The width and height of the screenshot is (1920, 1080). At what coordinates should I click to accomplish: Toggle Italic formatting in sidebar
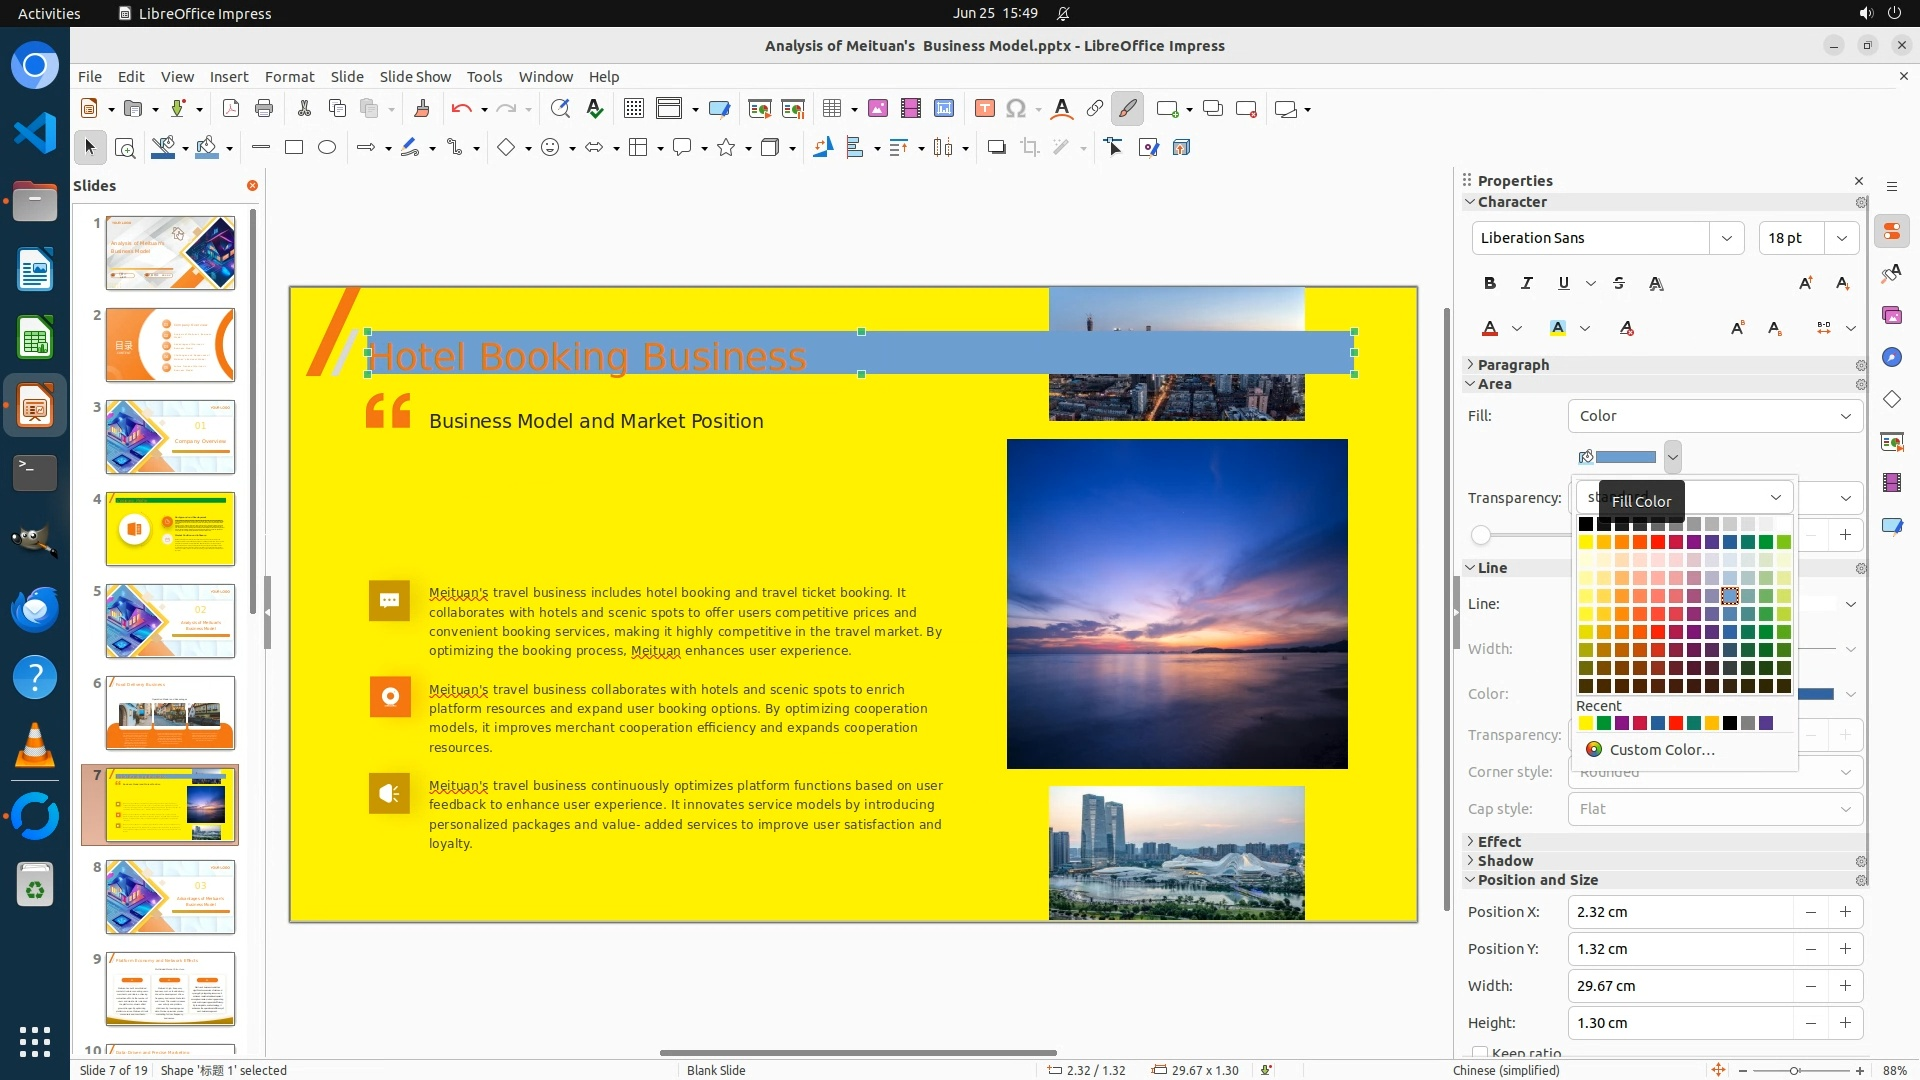coord(1526,284)
